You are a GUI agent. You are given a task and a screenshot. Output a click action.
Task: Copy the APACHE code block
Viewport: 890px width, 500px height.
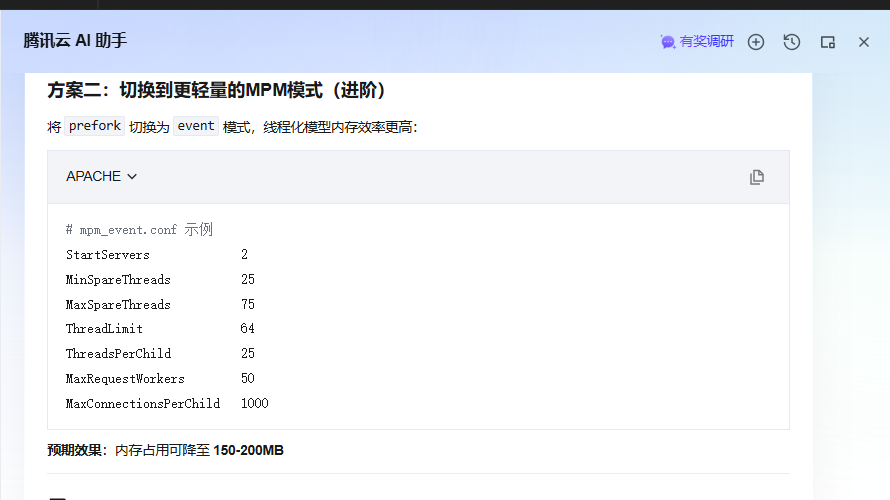pyautogui.click(x=757, y=177)
